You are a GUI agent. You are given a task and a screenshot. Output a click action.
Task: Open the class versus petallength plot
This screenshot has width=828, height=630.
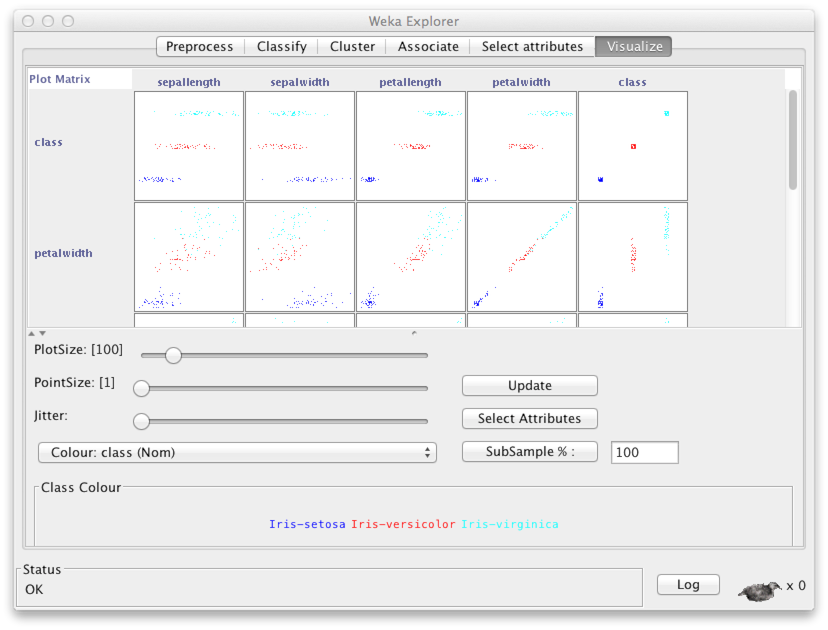tap(411, 146)
